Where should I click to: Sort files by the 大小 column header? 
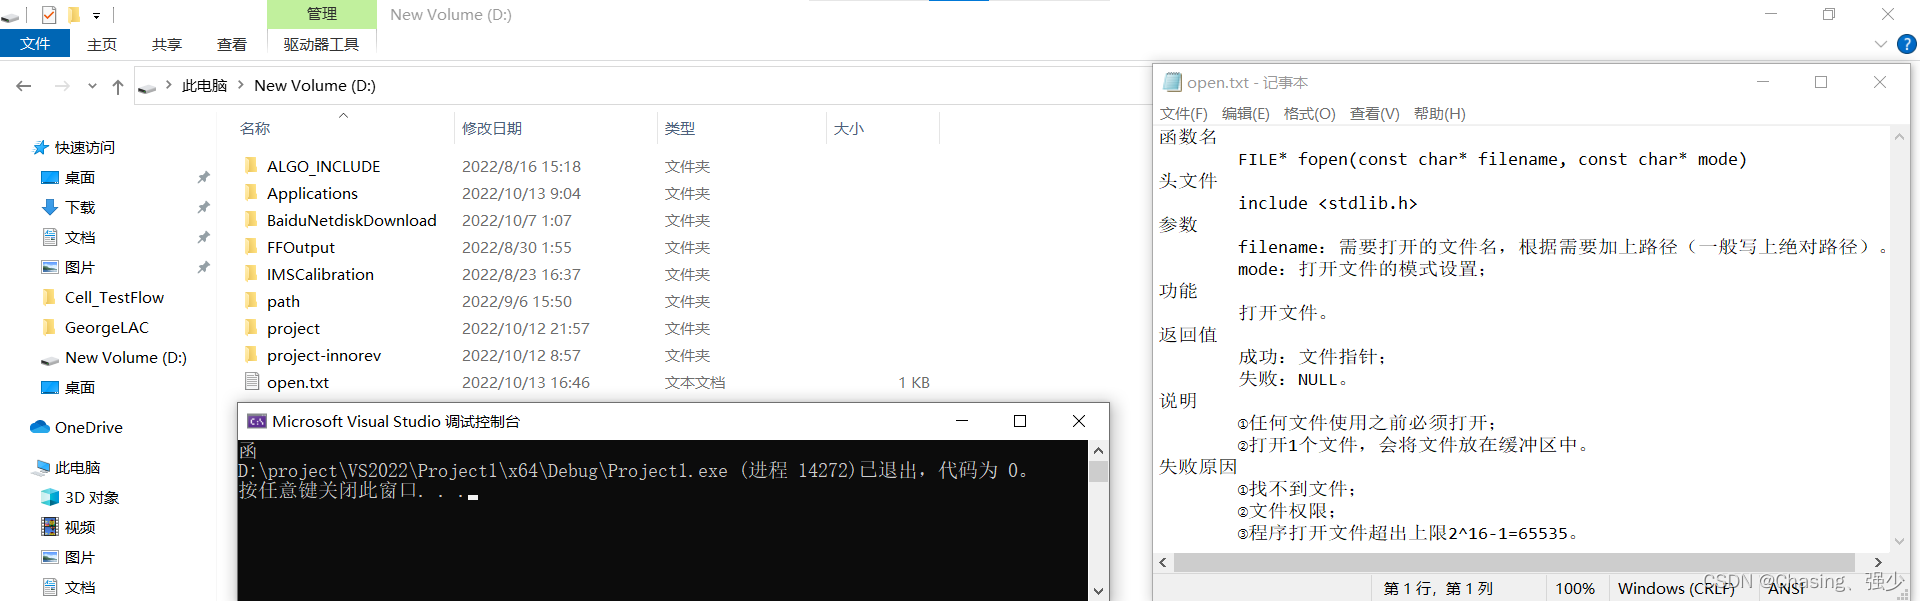point(849,128)
